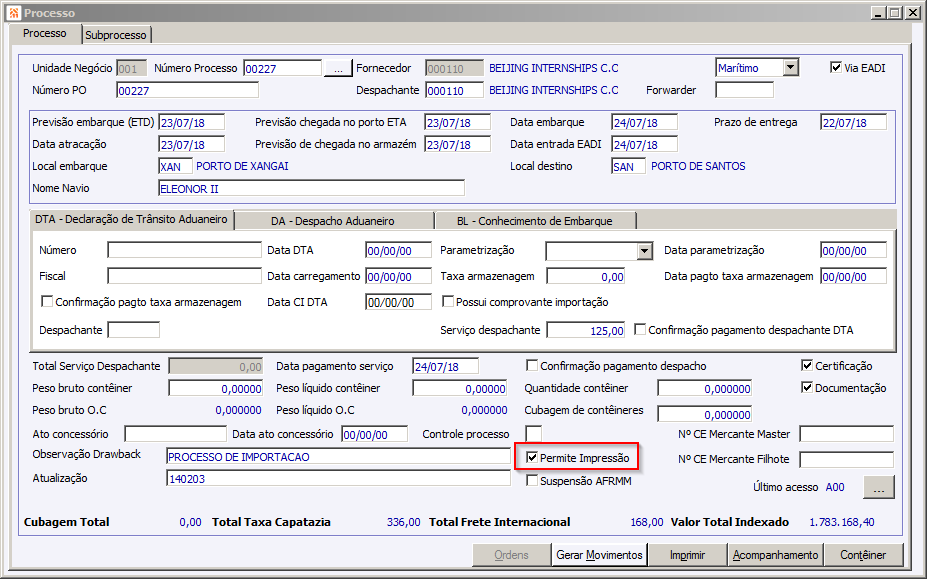Click Data pagamento serviço field
927x579 pixels.
click(446, 366)
